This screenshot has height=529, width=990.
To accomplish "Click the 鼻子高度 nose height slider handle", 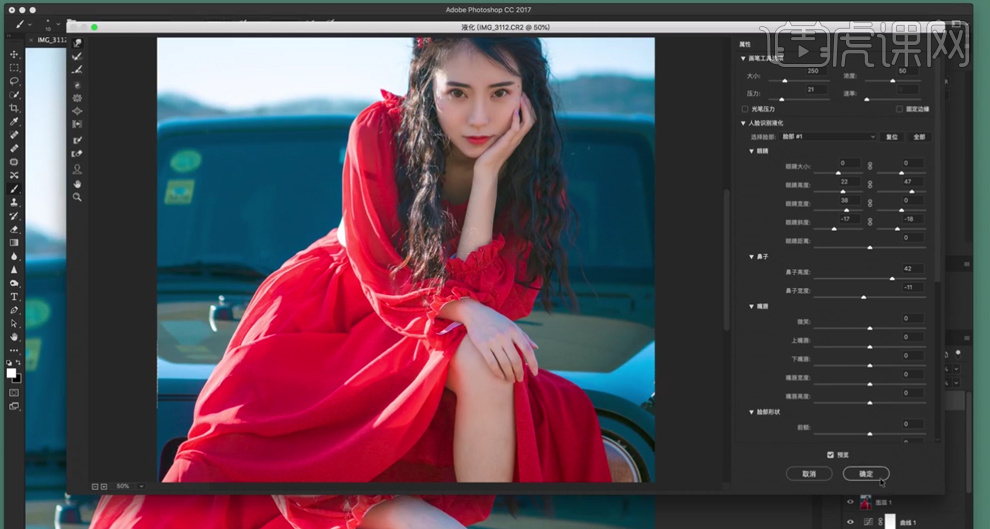I will click(x=892, y=278).
